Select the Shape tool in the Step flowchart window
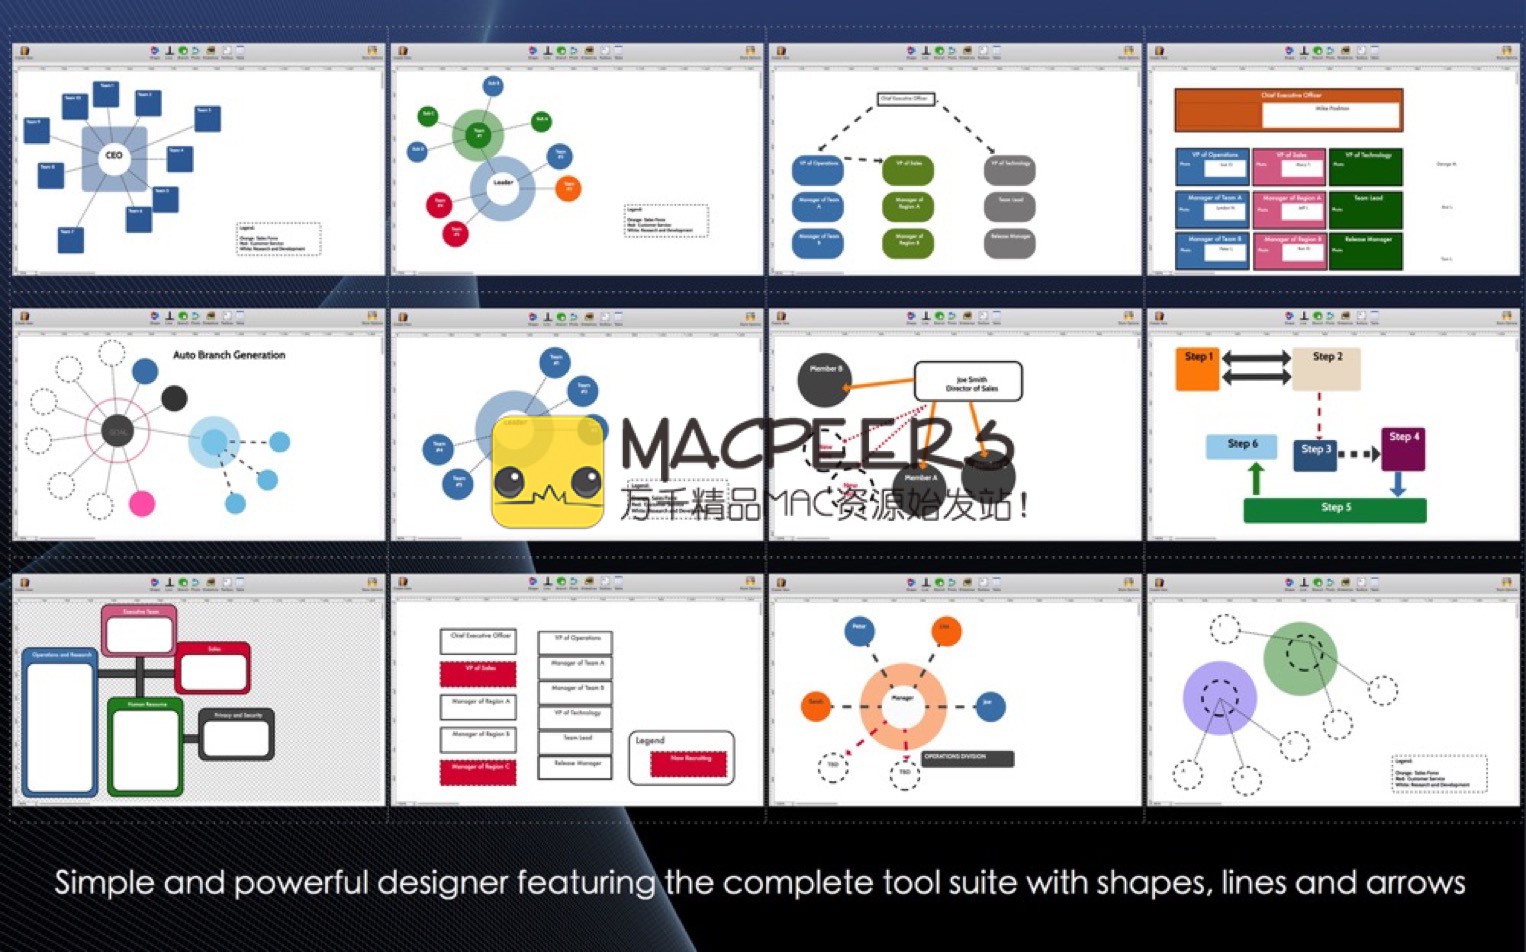This screenshot has height=952, width=1526. [1289, 318]
